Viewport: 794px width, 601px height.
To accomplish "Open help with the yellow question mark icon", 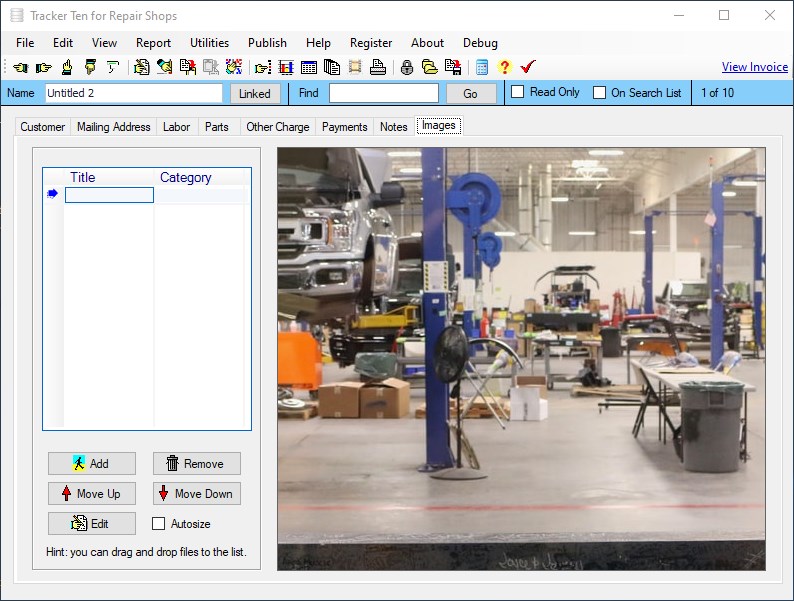I will [504, 68].
